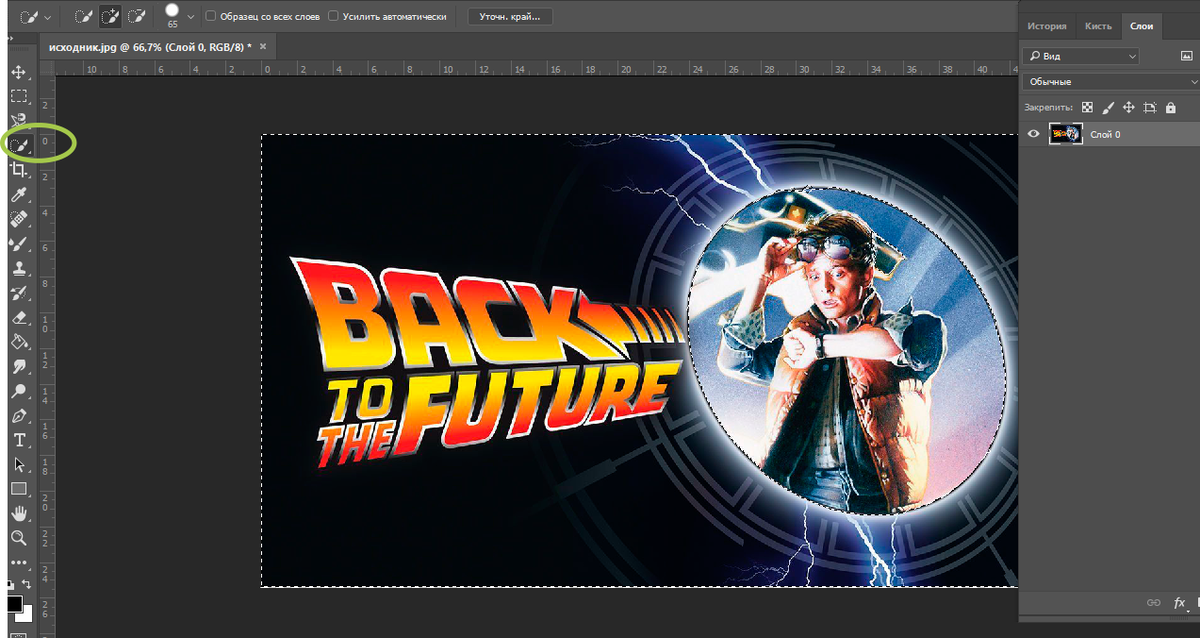
Task: Toggle pixel layer filter in Layers panel
Action: 1187,56
